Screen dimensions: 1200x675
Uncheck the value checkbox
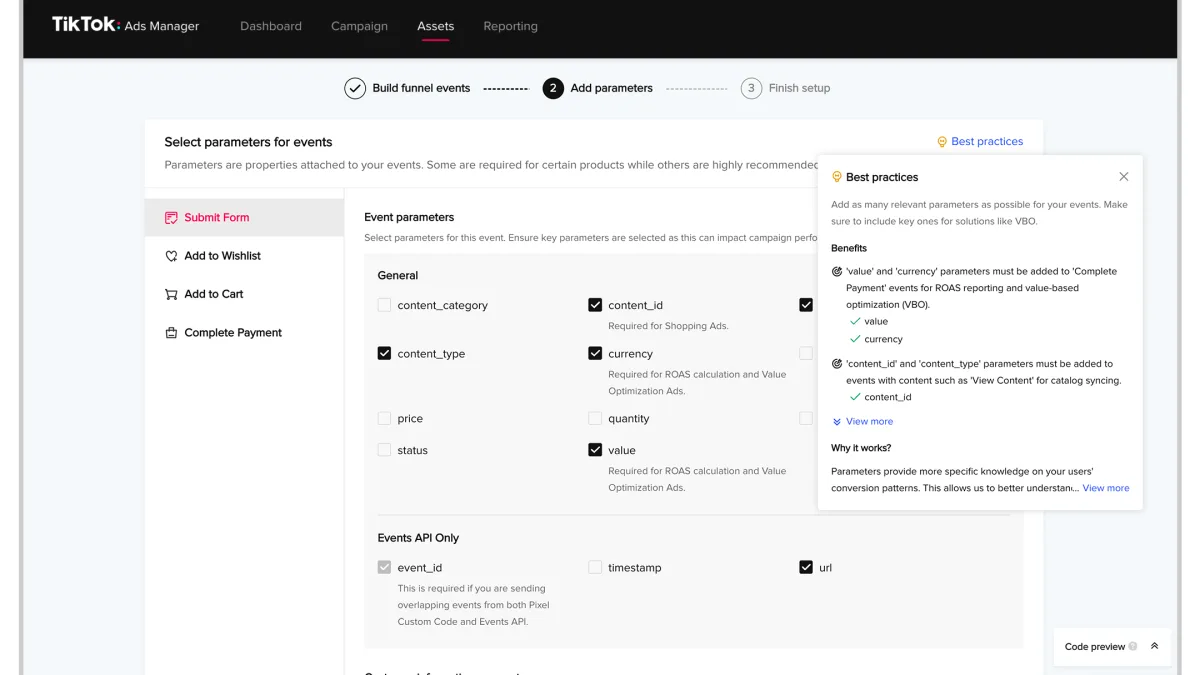[x=595, y=450]
